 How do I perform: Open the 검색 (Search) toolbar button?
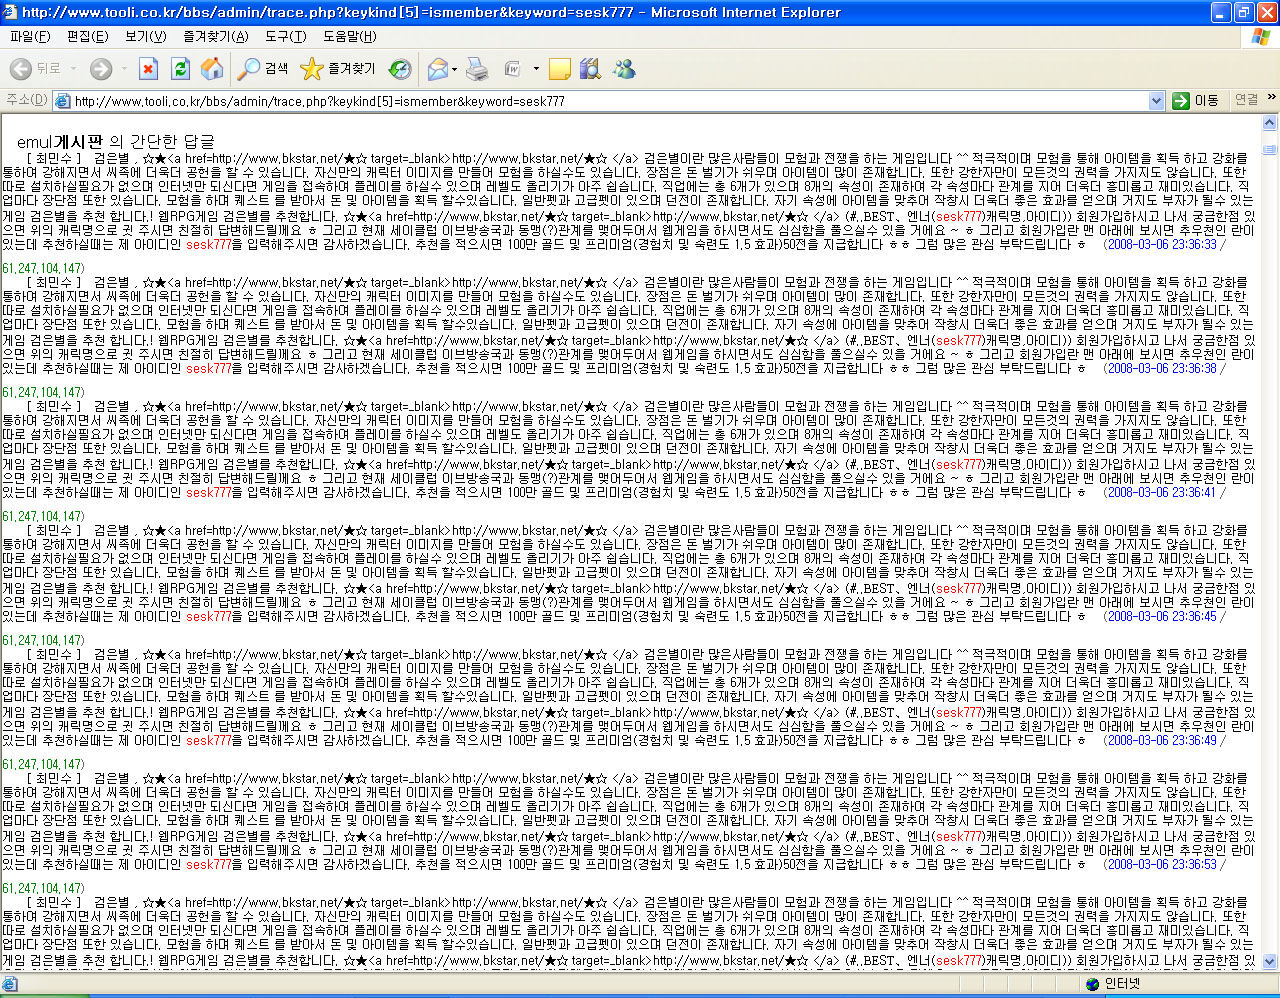[x=263, y=69]
